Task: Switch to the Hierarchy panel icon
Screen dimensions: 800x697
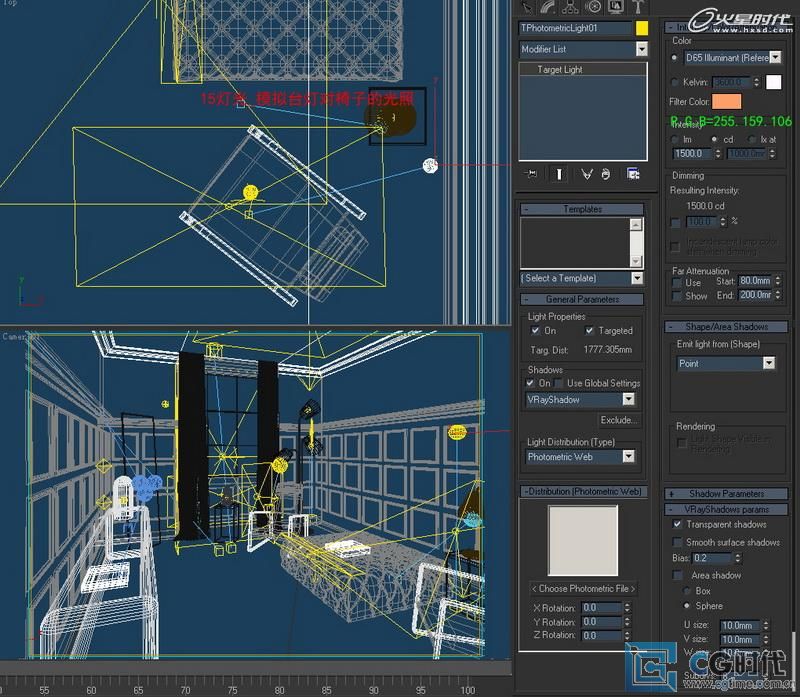Action: click(x=571, y=8)
